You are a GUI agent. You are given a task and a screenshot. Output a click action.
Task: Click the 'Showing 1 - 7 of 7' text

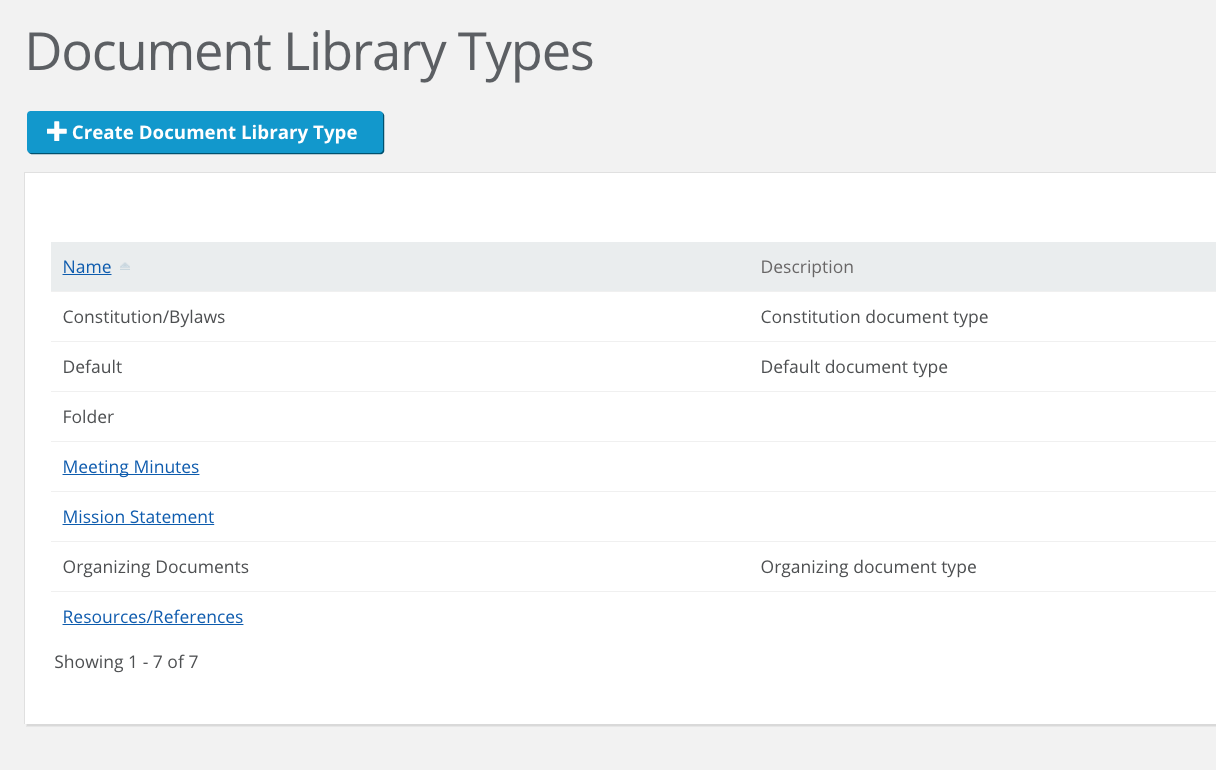tap(126, 662)
